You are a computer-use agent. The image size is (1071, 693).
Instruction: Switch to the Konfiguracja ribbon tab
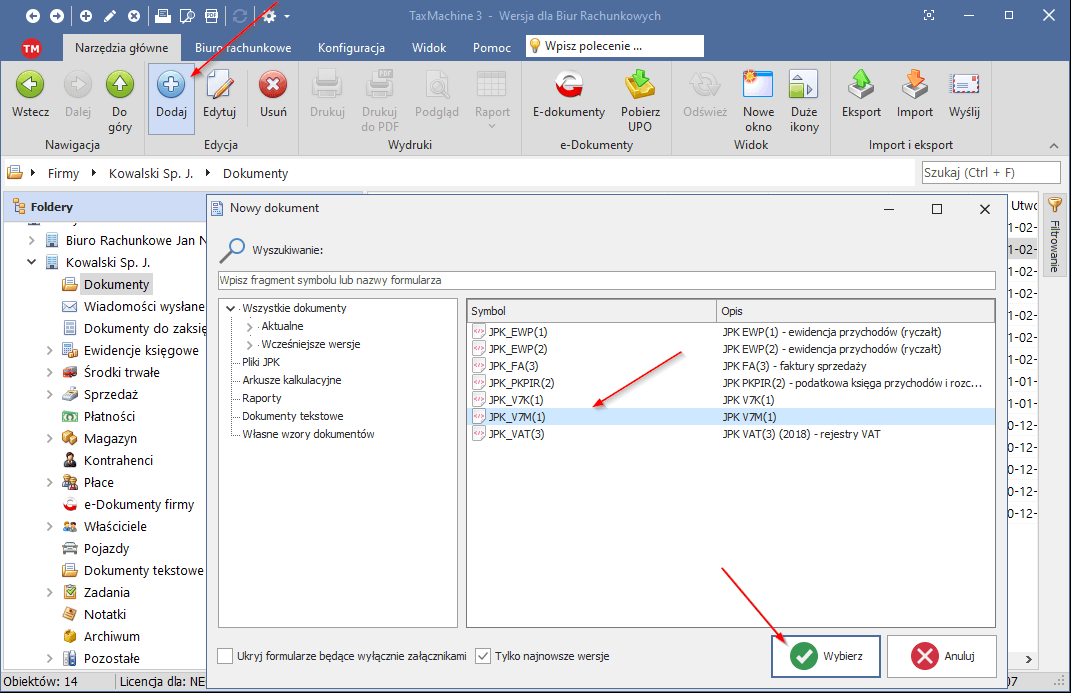(351, 48)
